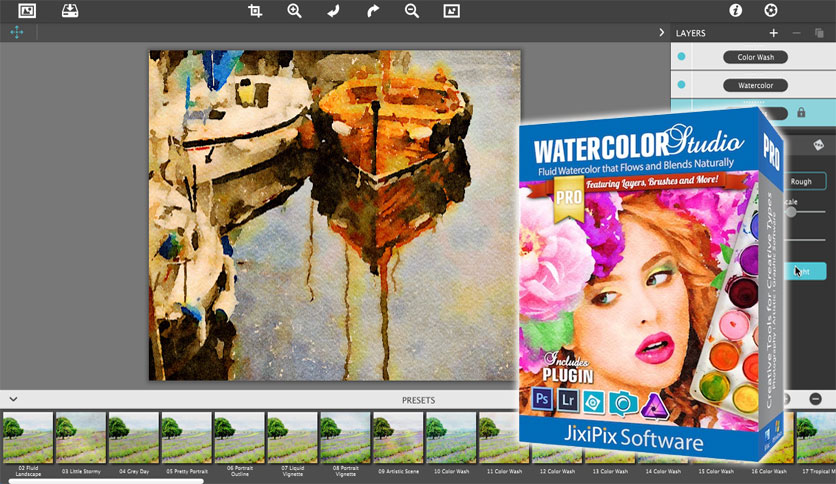The height and width of the screenshot is (484, 836).
Task: Apply the 04 Grey Day preset
Action: [x=134, y=437]
